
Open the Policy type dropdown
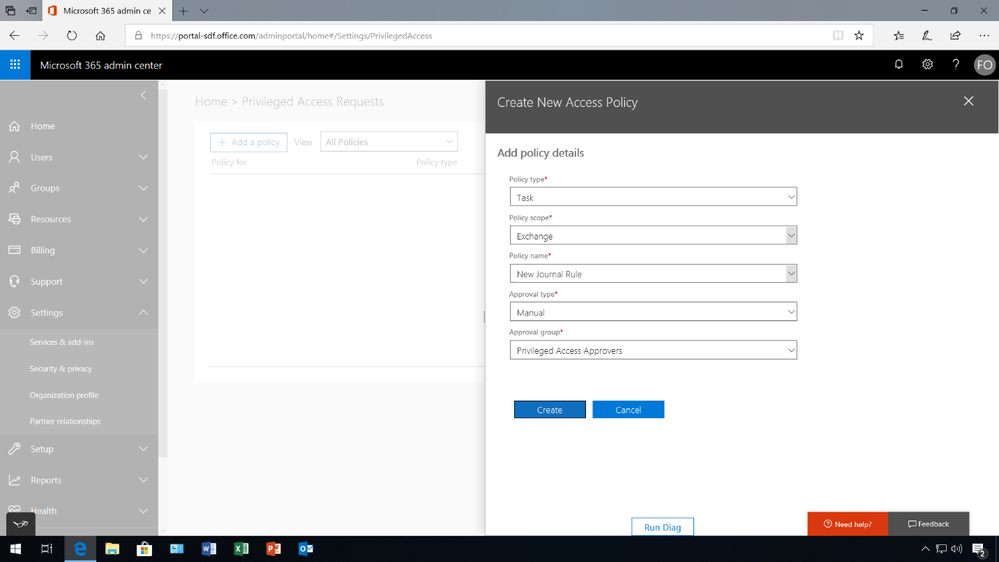click(x=652, y=197)
